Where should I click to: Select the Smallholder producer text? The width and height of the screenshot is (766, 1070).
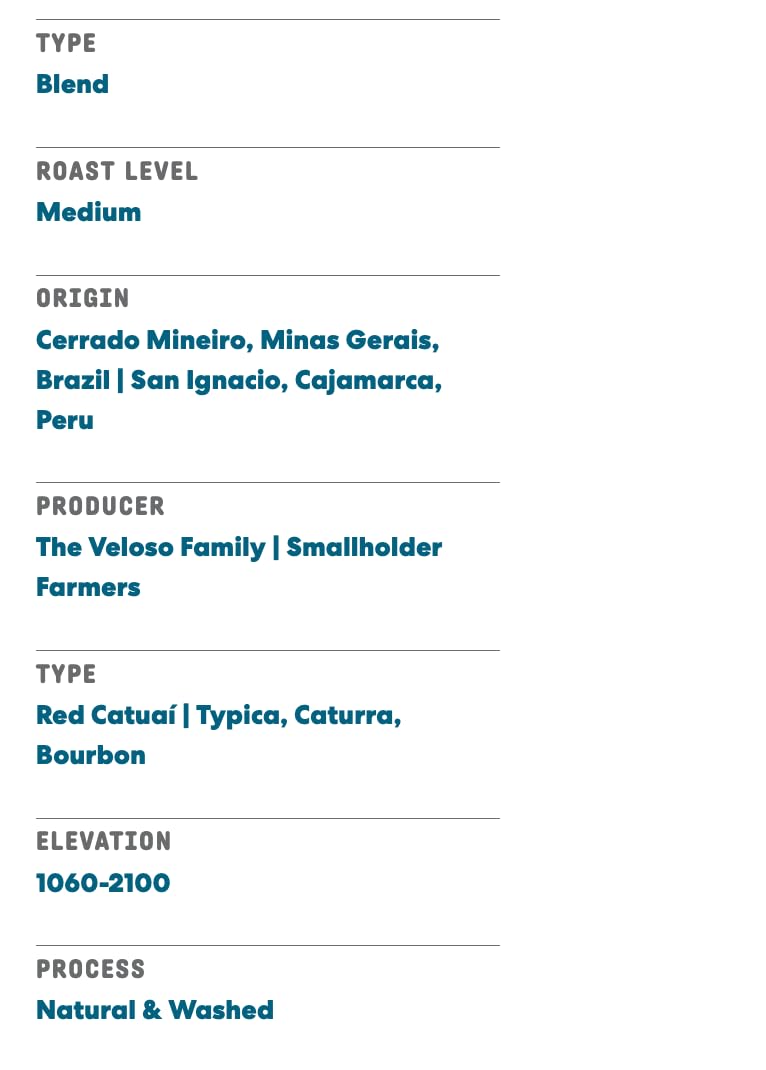[364, 547]
